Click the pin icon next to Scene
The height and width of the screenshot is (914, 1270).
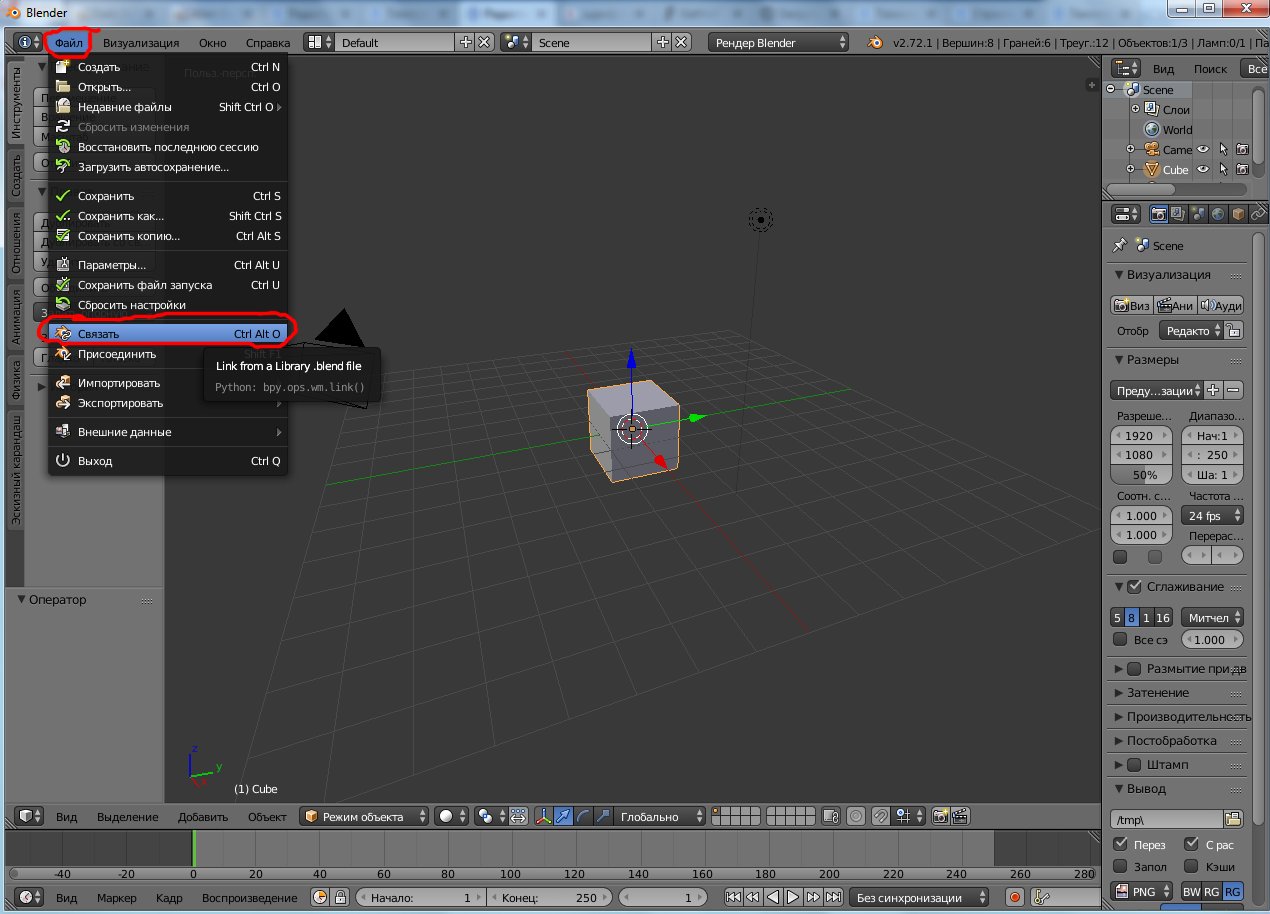pyautogui.click(x=1120, y=245)
